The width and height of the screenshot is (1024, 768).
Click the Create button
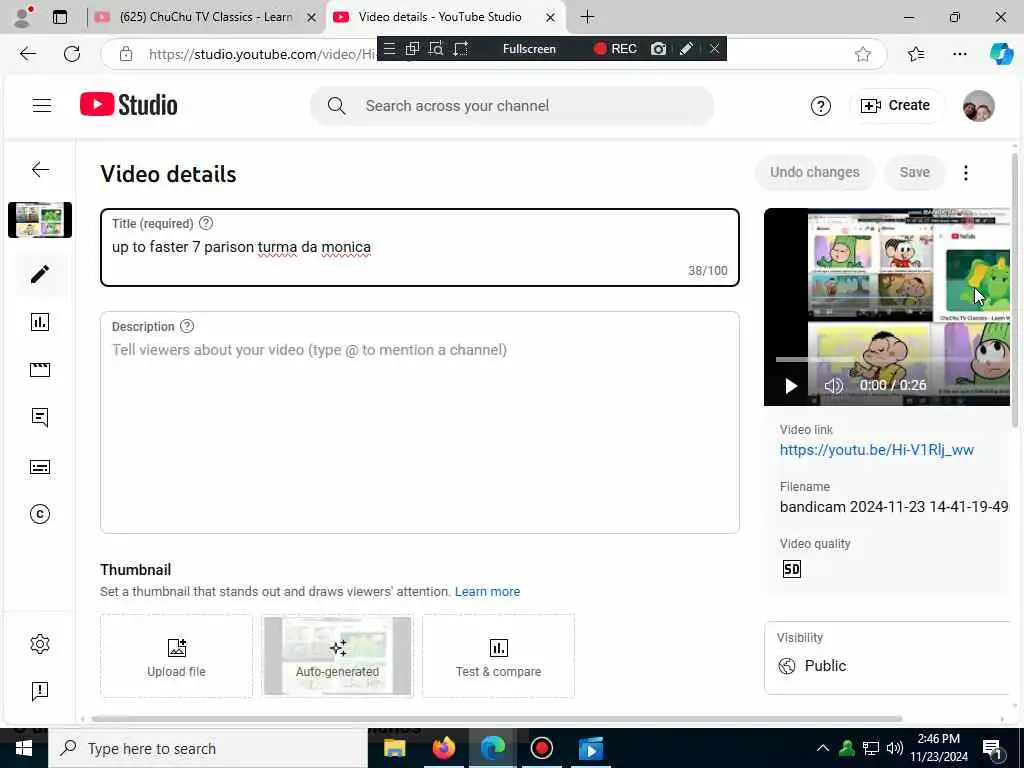point(895,105)
